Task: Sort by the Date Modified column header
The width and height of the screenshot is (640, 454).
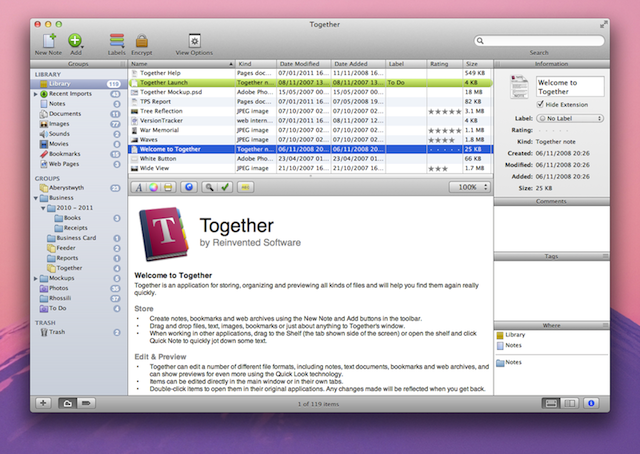Action: pyautogui.click(x=302, y=63)
